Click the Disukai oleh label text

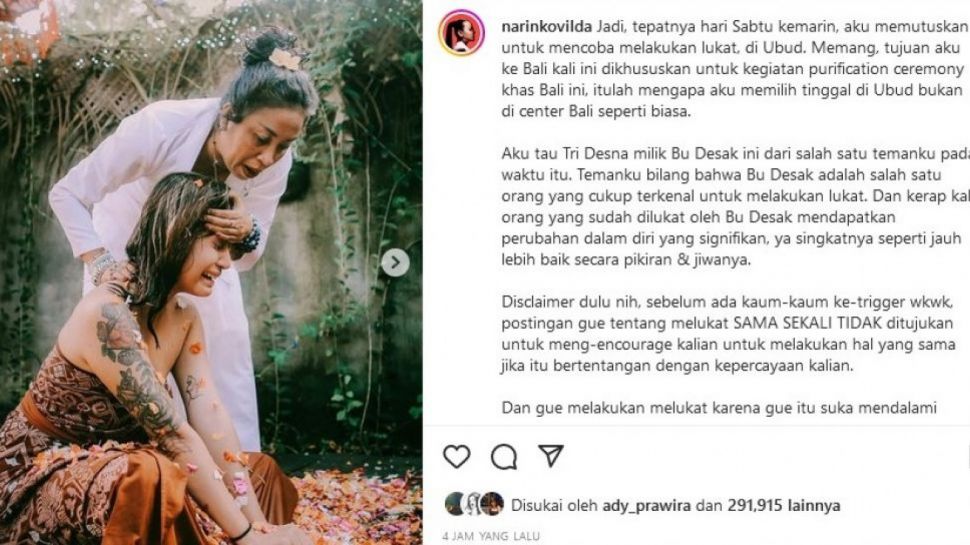coord(554,505)
